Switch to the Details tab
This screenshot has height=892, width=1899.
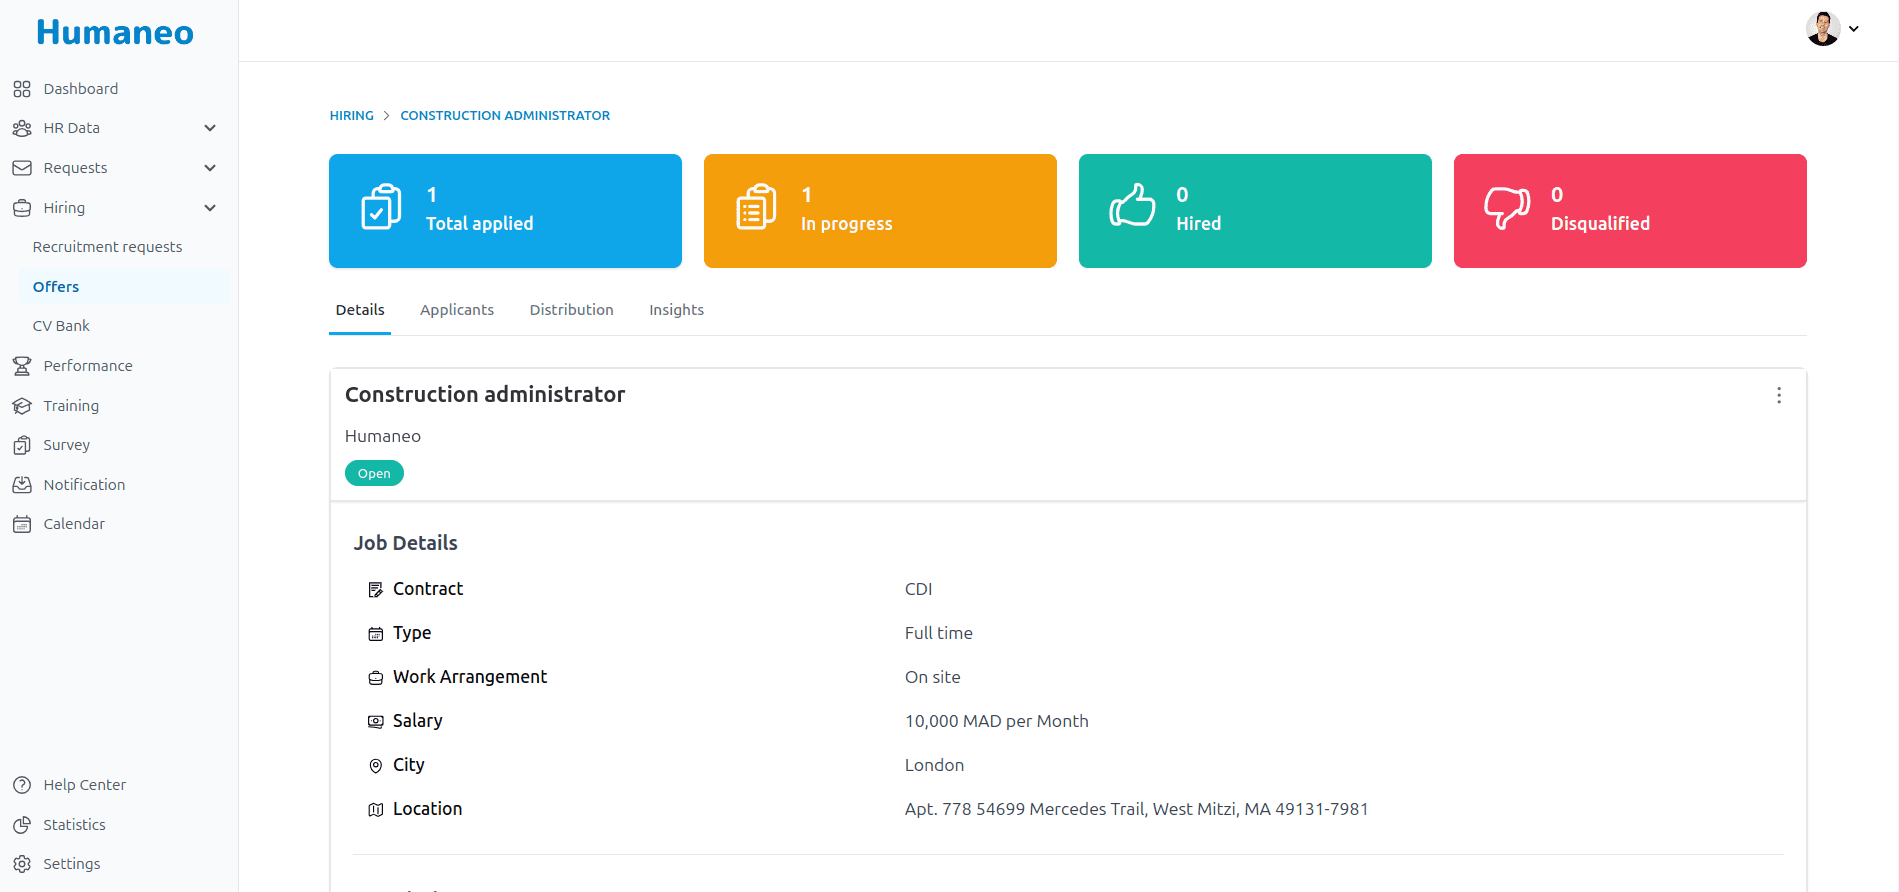point(360,310)
